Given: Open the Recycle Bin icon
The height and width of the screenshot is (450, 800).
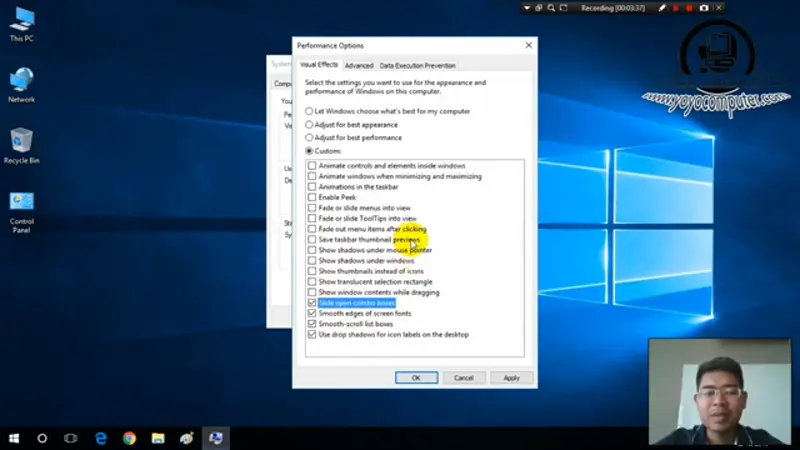Looking at the screenshot, I should tap(21, 146).
